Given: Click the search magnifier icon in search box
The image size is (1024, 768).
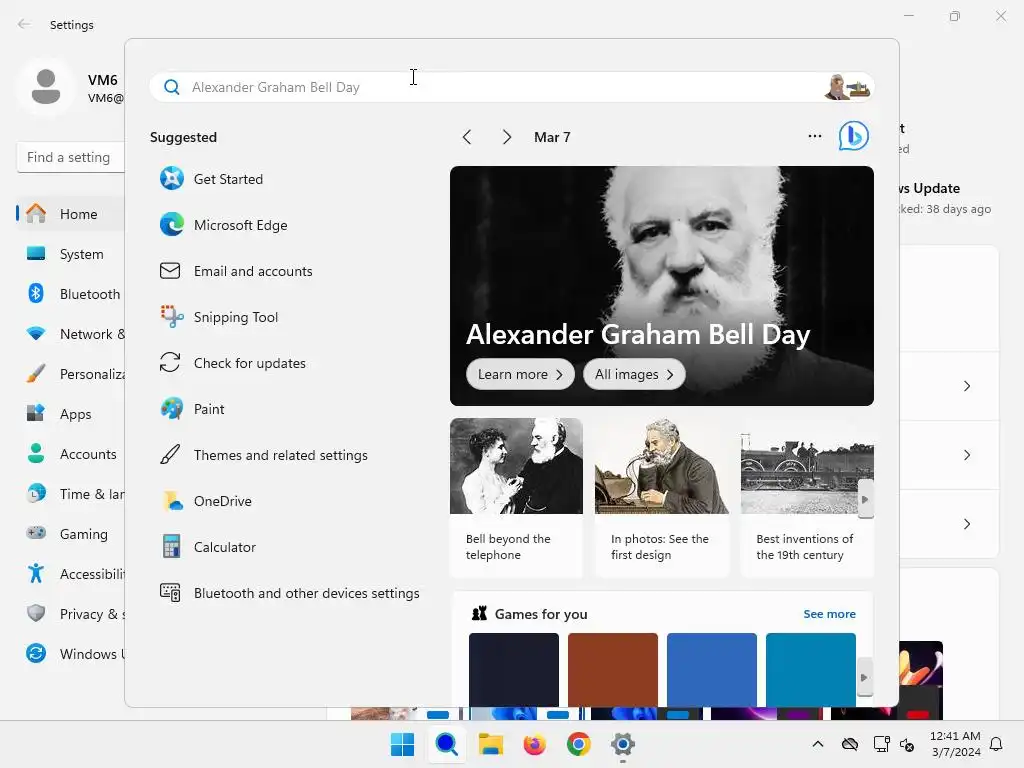Looking at the screenshot, I should [x=172, y=88].
